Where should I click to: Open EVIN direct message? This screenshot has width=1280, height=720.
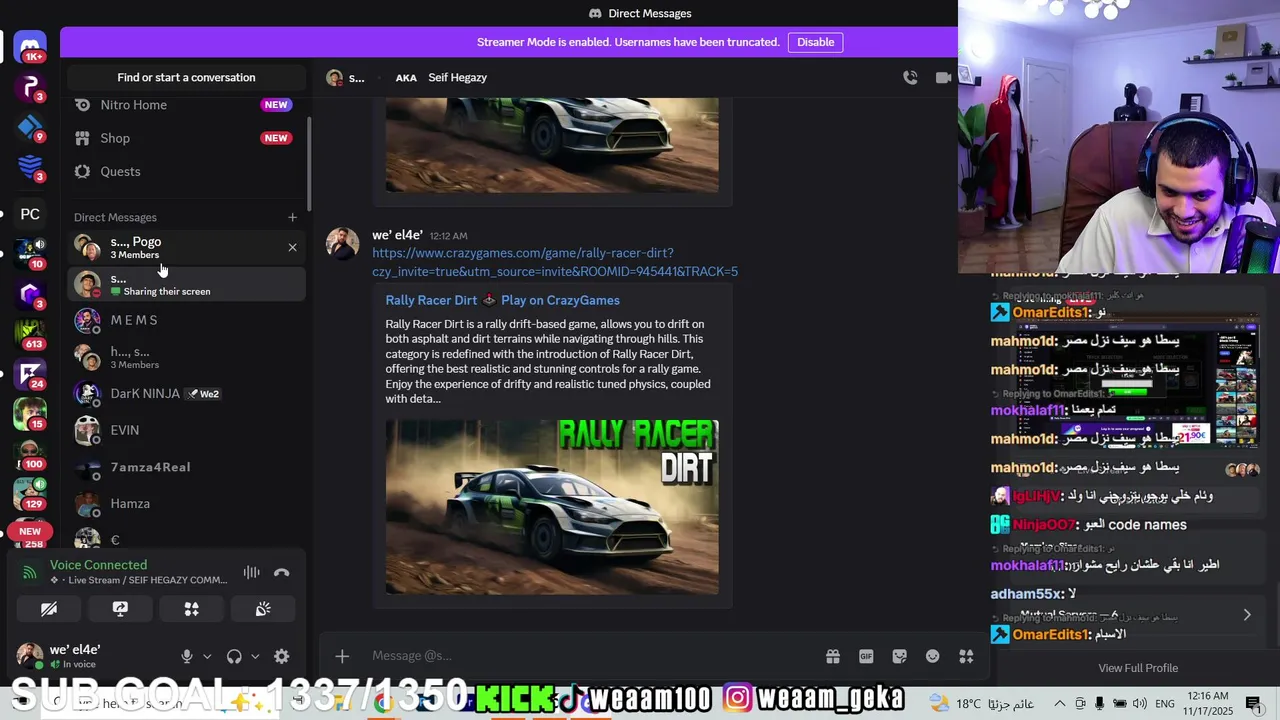[x=186, y=430]
